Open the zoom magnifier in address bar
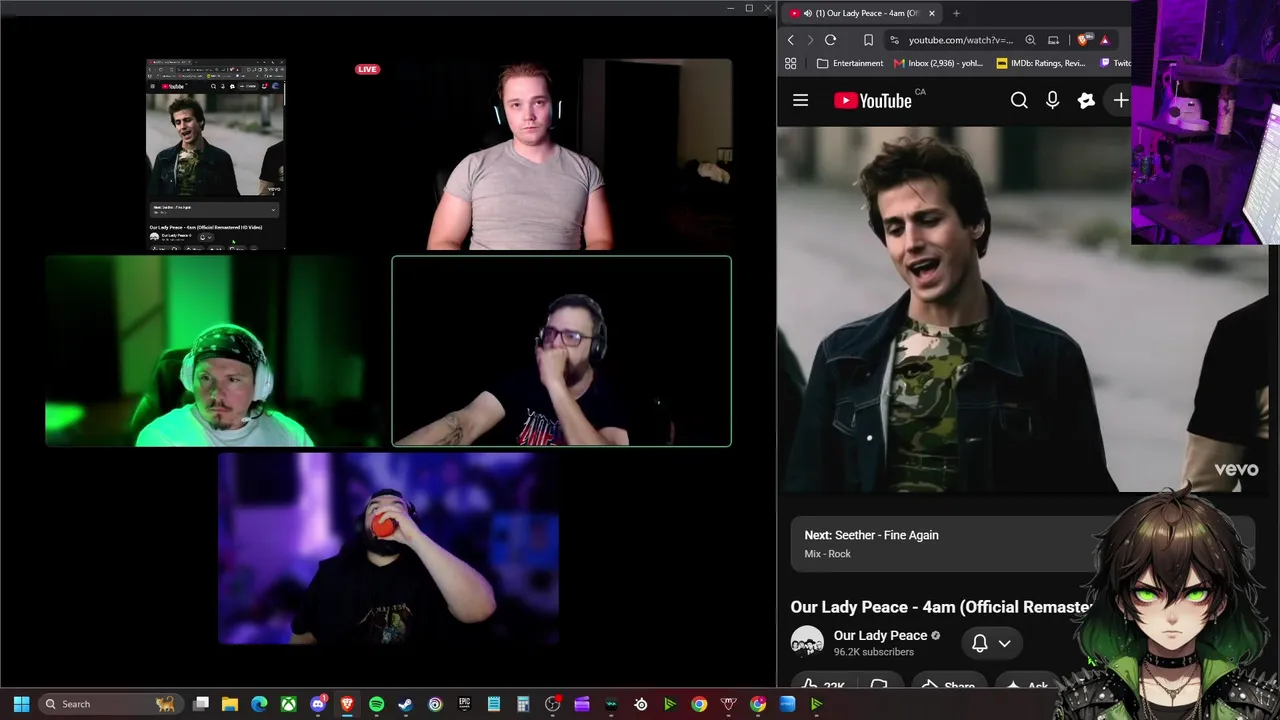1280x720 pixels. pos(1030,40)
